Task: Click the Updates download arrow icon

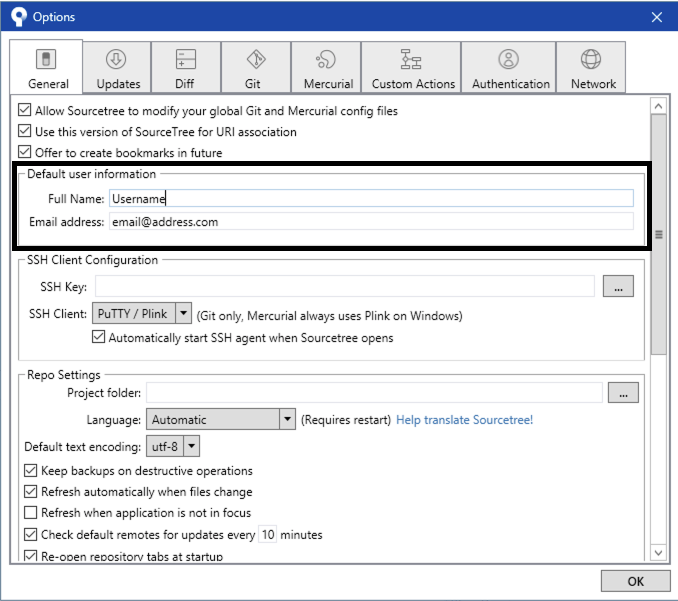Action: [116, 59]
